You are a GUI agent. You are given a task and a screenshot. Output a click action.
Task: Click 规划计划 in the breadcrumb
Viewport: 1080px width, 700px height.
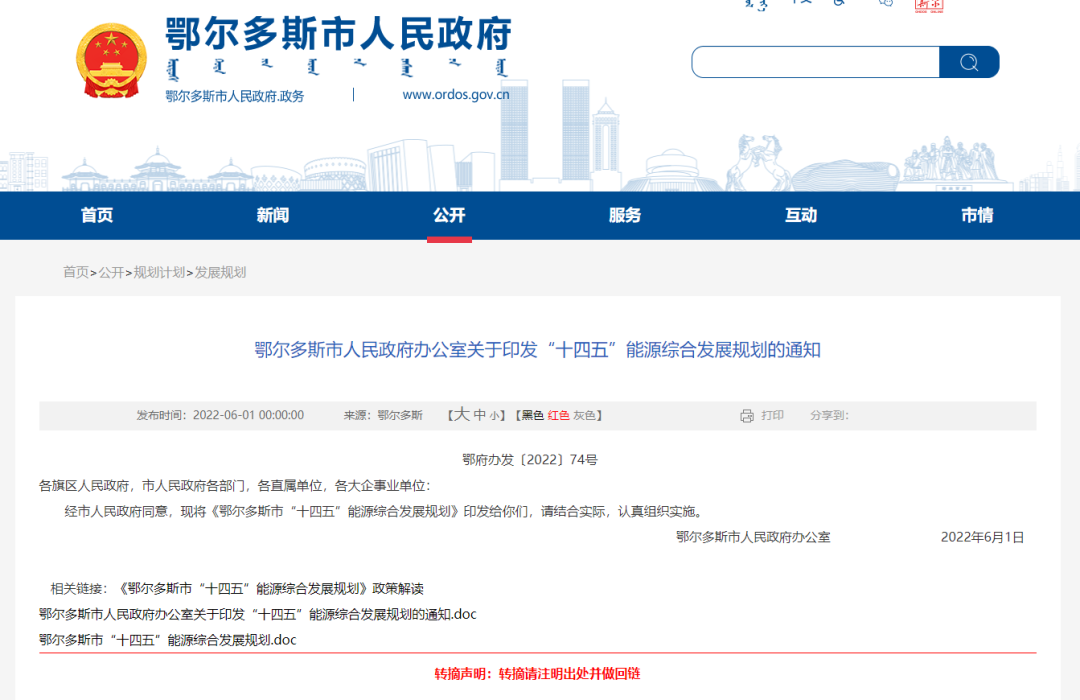click(159, 272)
